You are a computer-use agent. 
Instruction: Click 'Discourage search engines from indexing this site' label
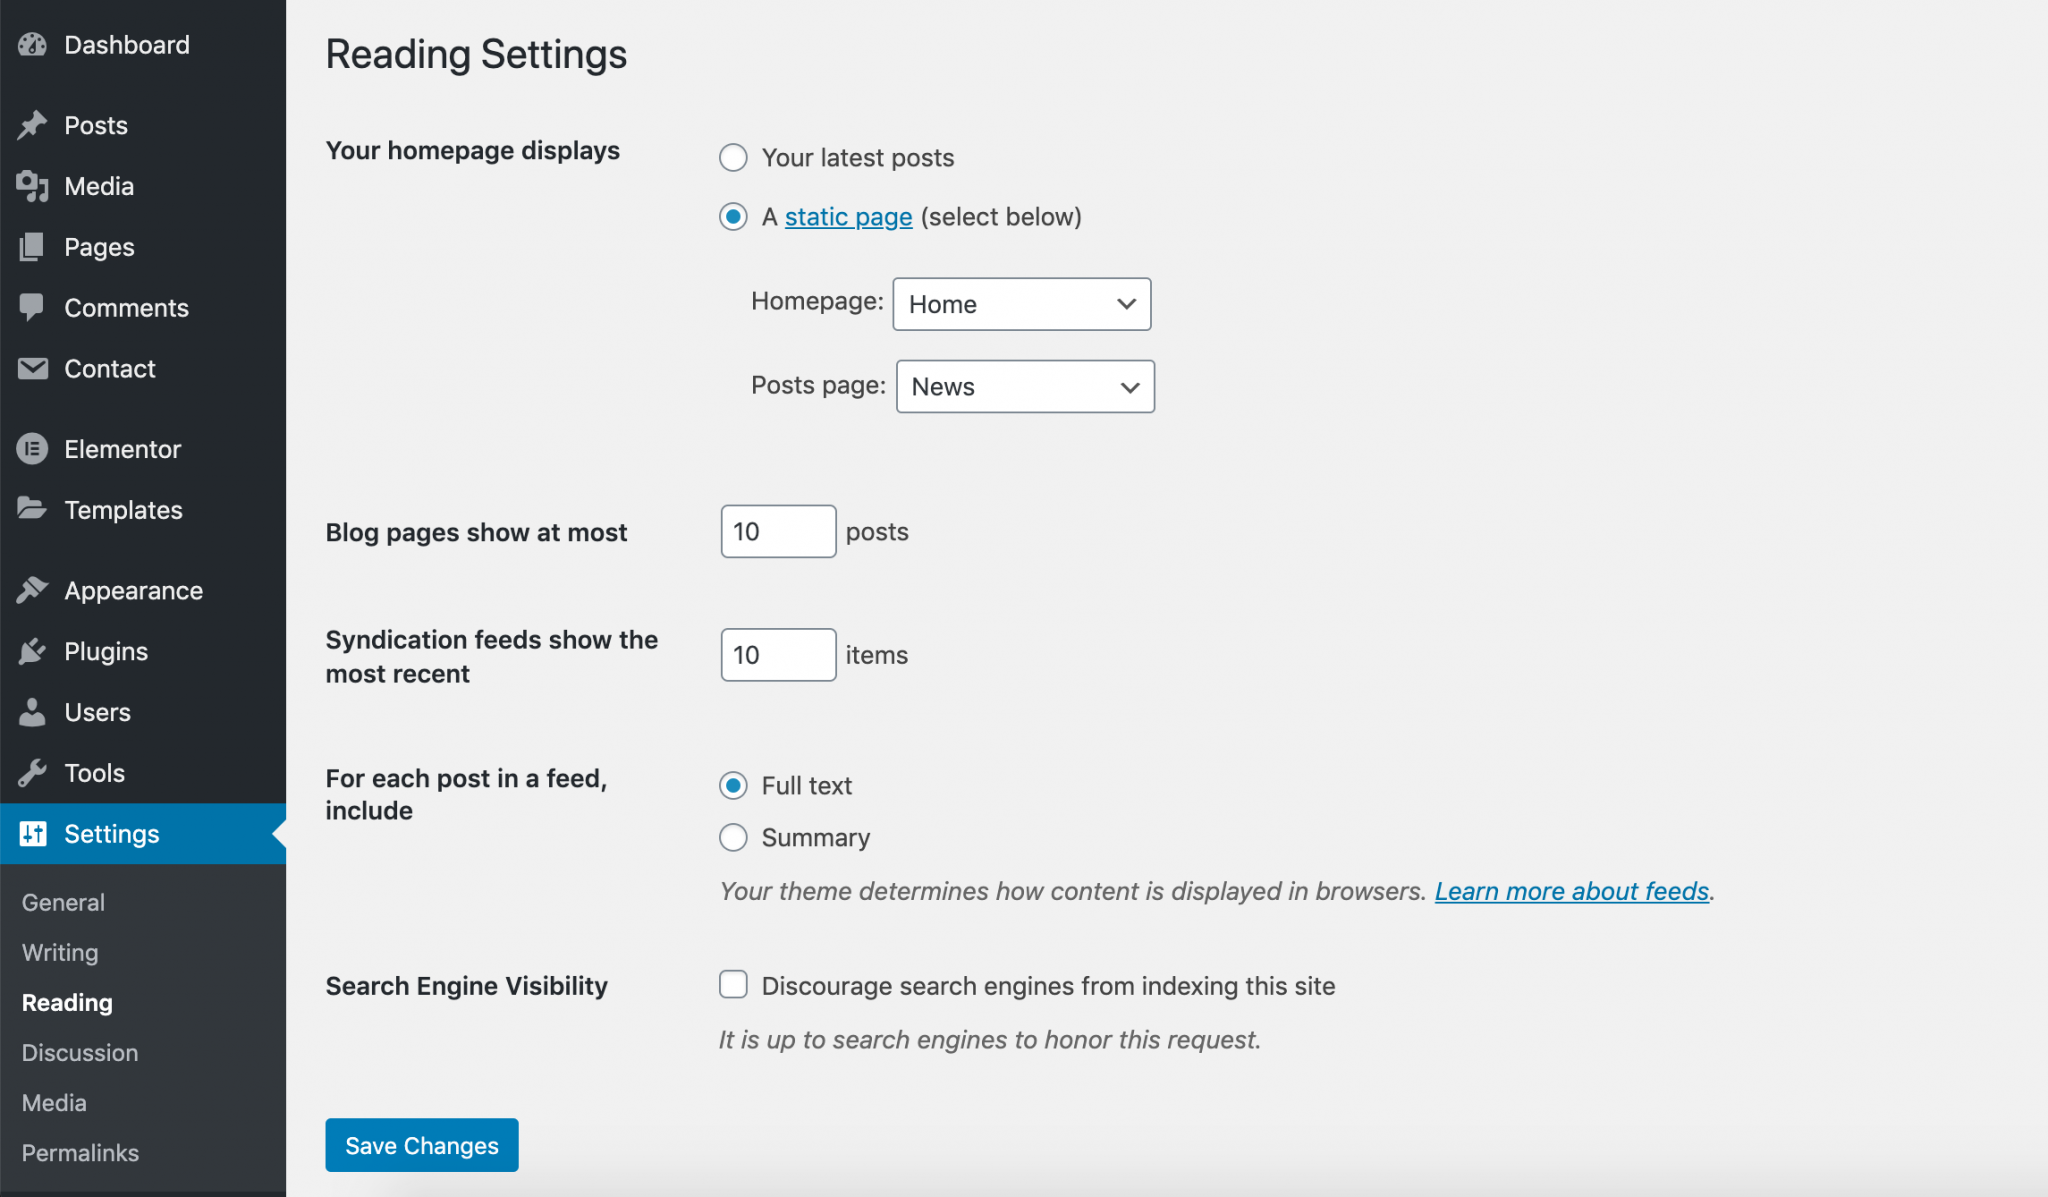point(1048,986)
